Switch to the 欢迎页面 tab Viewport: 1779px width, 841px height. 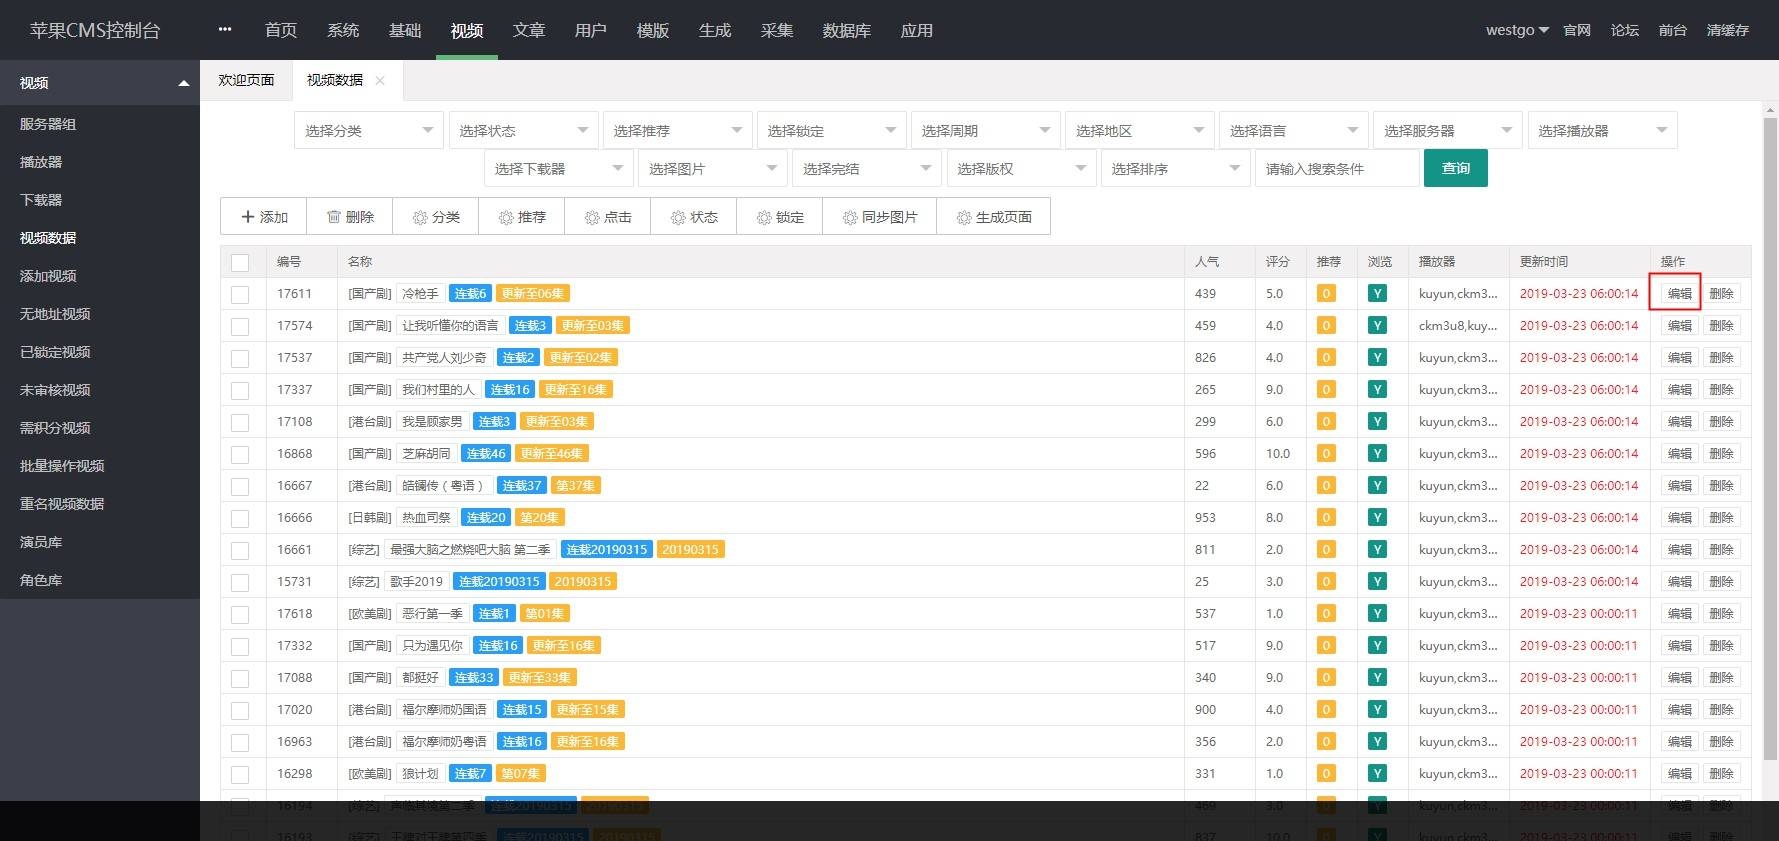pos(246,80)
